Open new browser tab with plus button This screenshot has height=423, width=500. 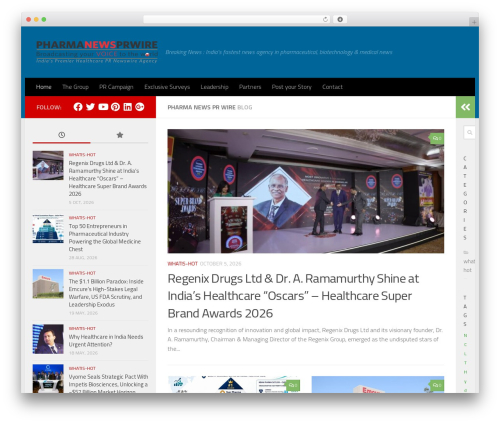tap(474, 22)
